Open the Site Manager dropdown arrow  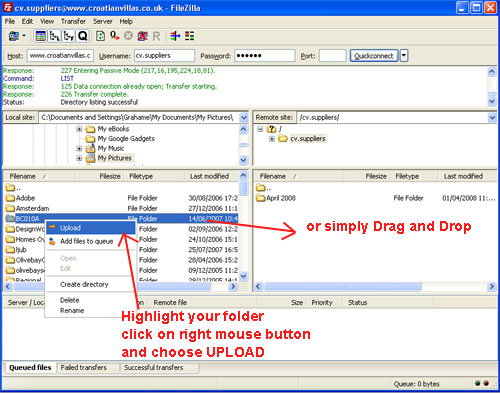coord(24,36)
